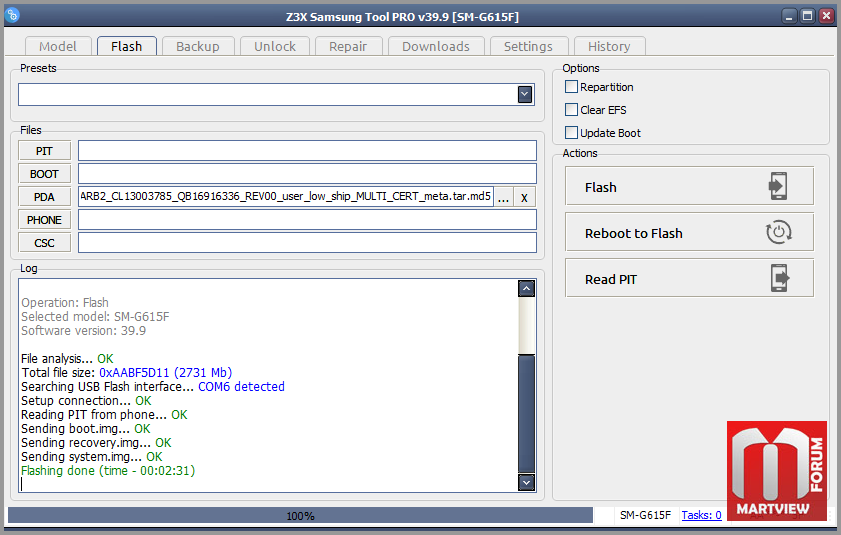Click the PDA file button
Screen dimensions: 841x535
(x=45, y=197)
